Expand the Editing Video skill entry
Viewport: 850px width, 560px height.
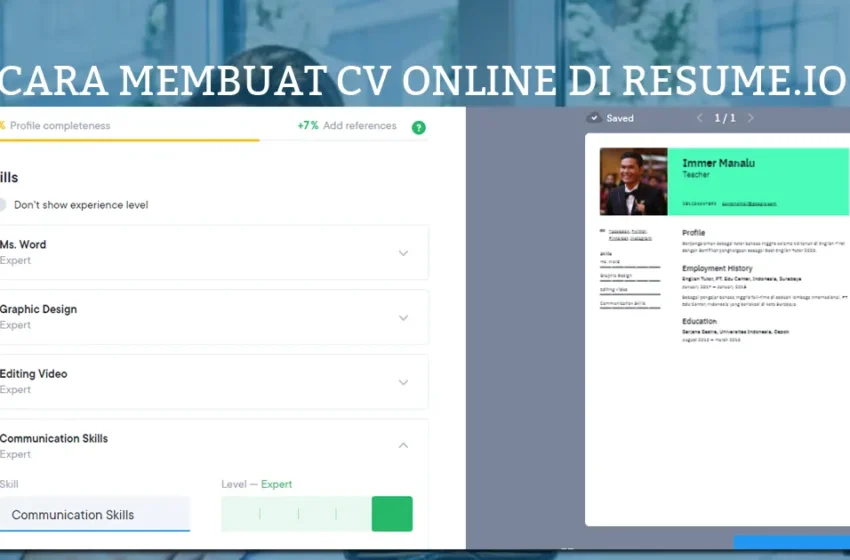(403, 382)
